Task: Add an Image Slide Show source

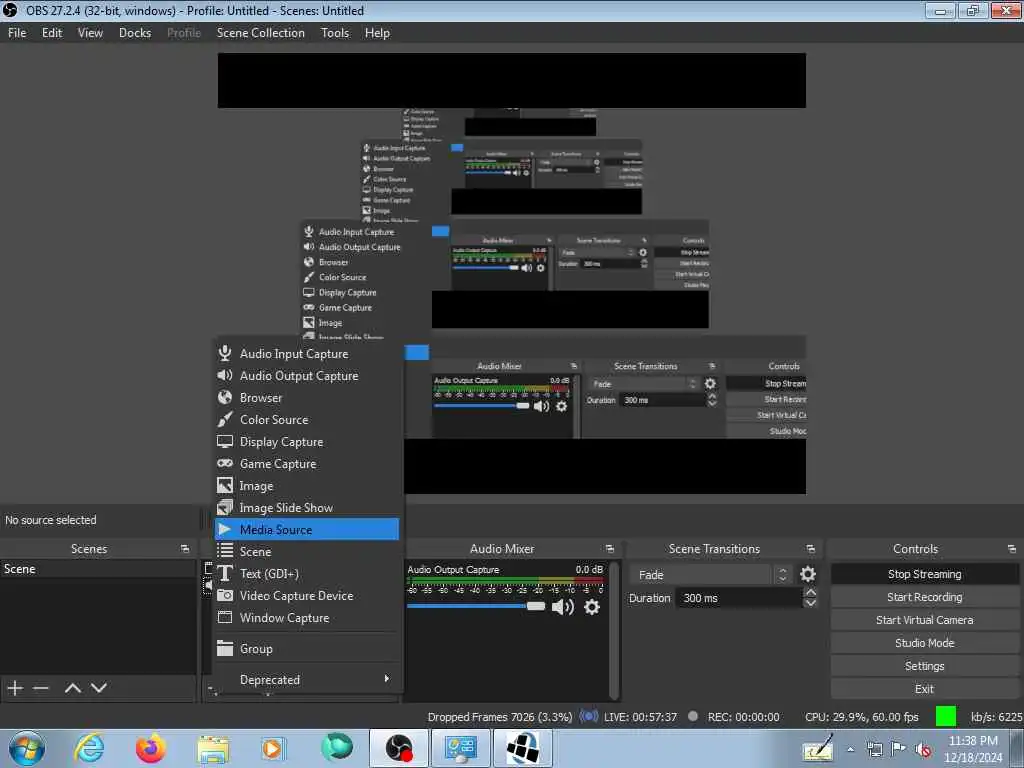Action: (x=307, y=507)
